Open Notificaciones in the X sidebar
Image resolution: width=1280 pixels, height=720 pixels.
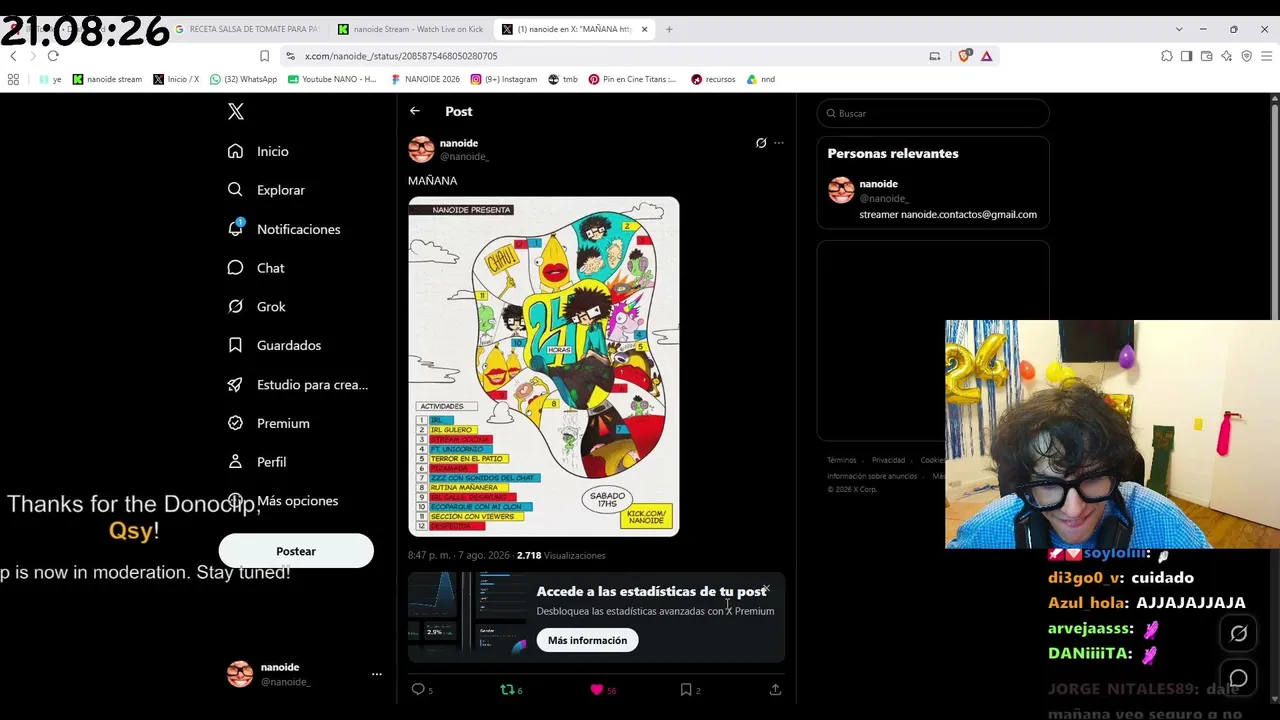pyautogui.click(x=284, y=229)
